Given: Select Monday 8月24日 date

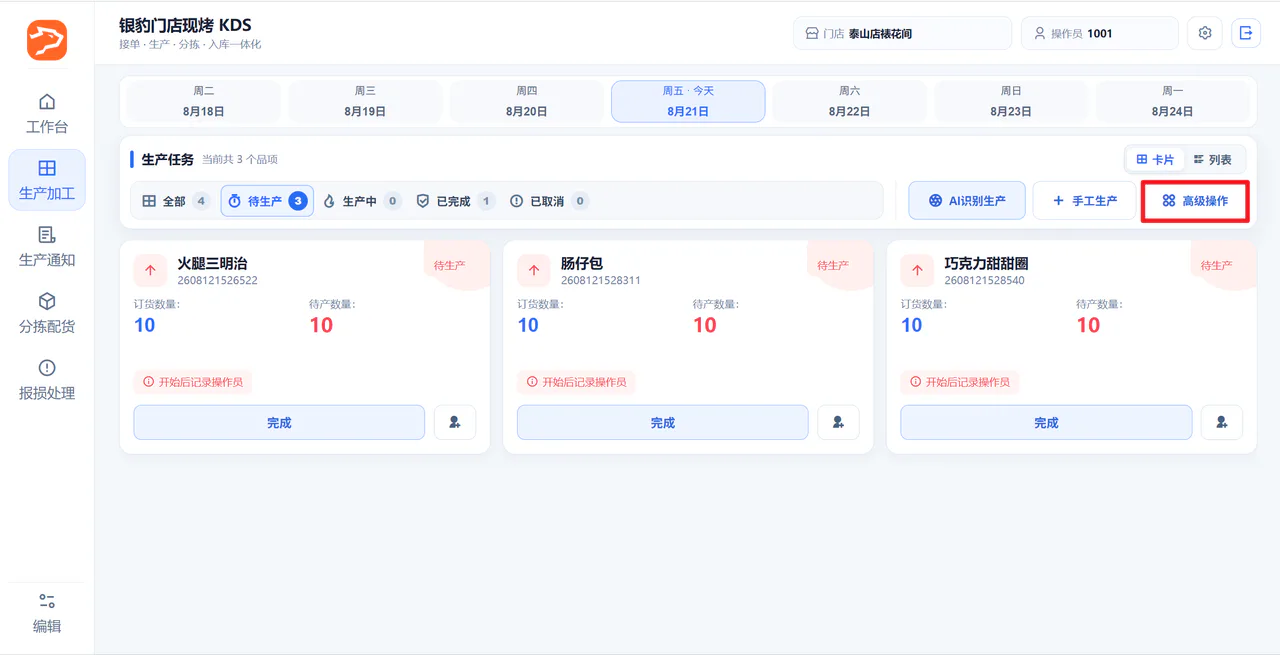Looking at the screenshot, I should tap(1173, 101).
